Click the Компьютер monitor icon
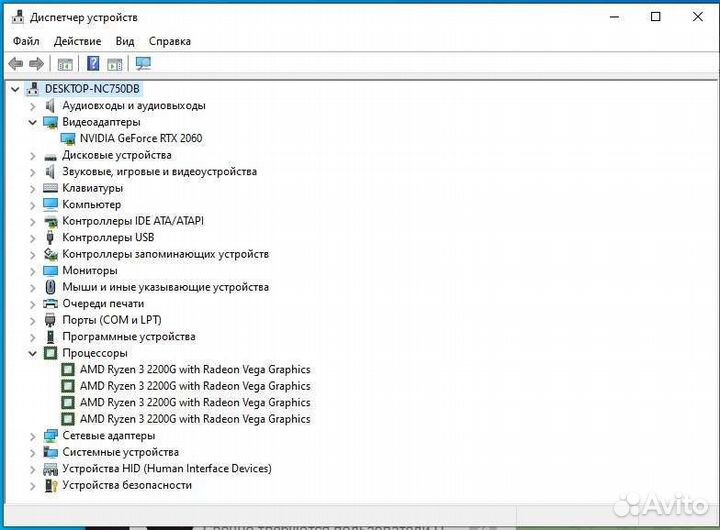 click(x=50, y=204)
